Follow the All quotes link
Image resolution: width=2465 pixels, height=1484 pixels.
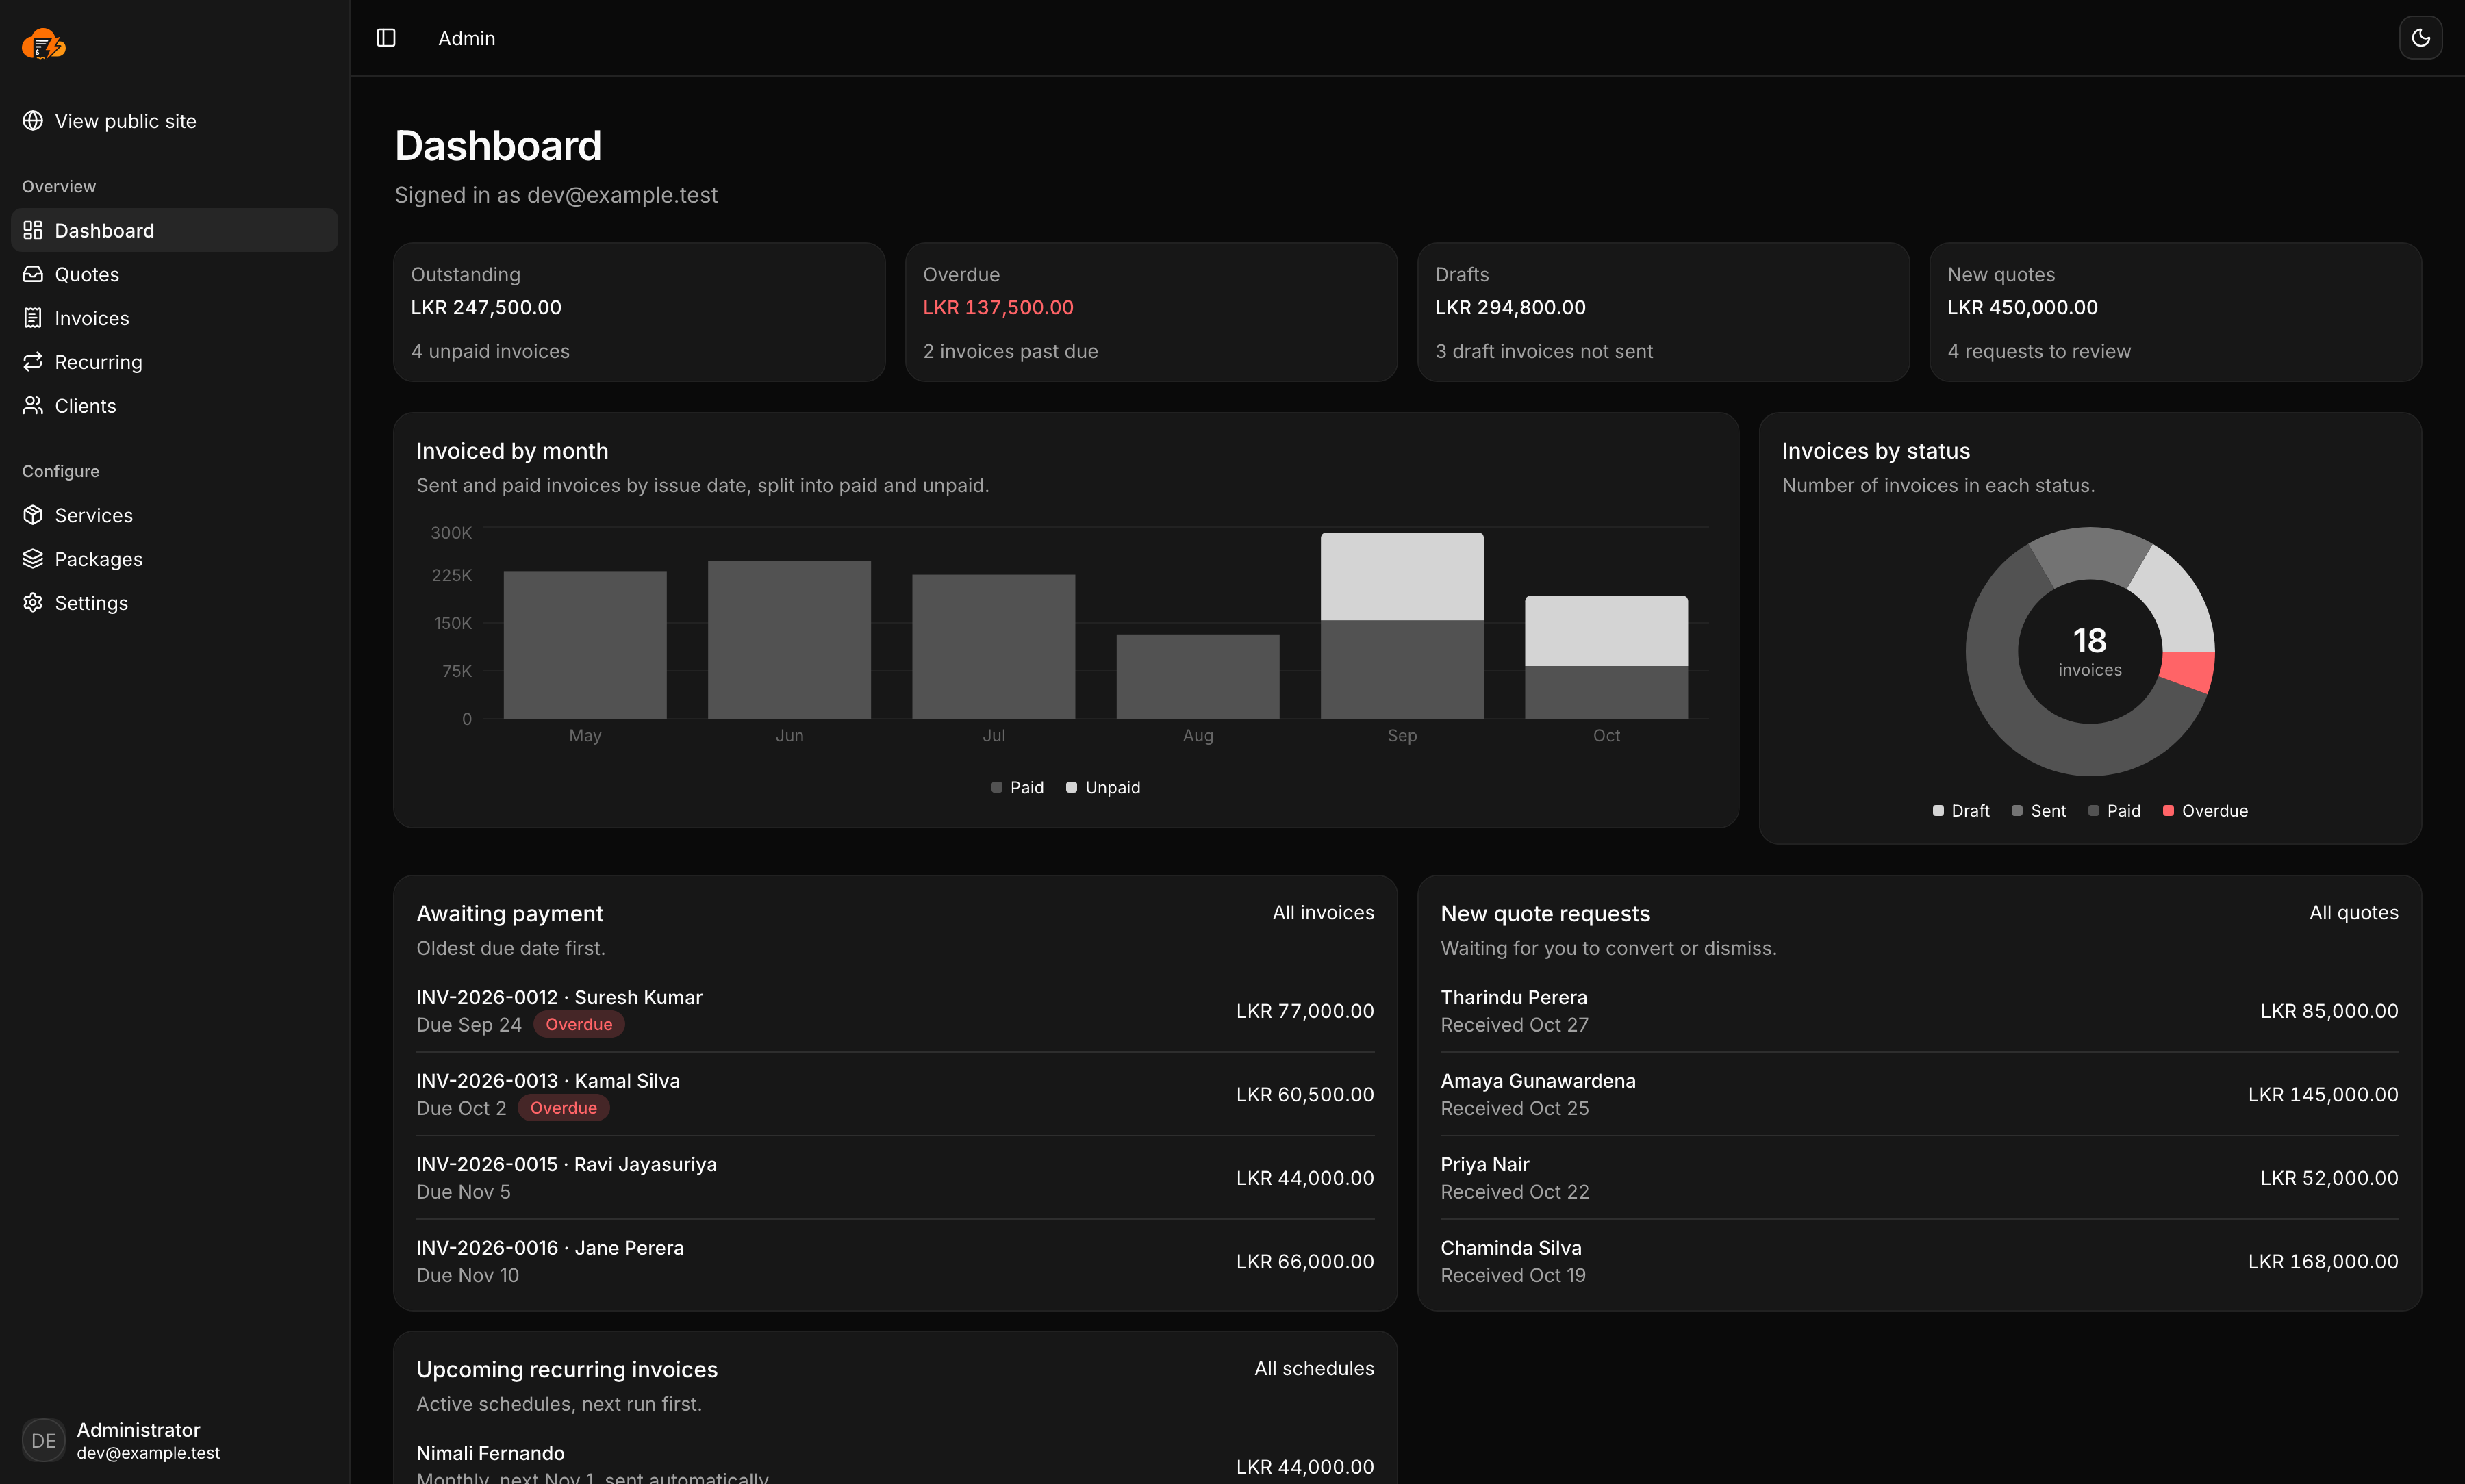point(2353,913)
